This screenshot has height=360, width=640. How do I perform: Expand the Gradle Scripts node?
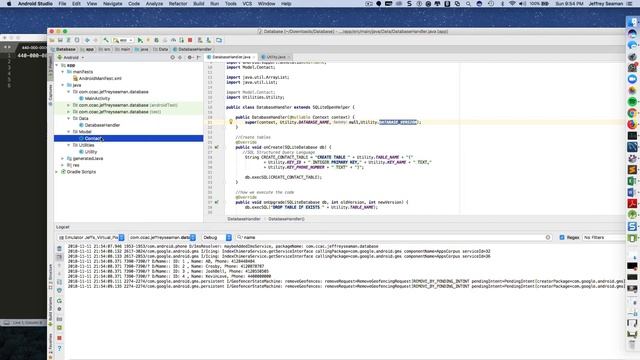coord(57,172)
